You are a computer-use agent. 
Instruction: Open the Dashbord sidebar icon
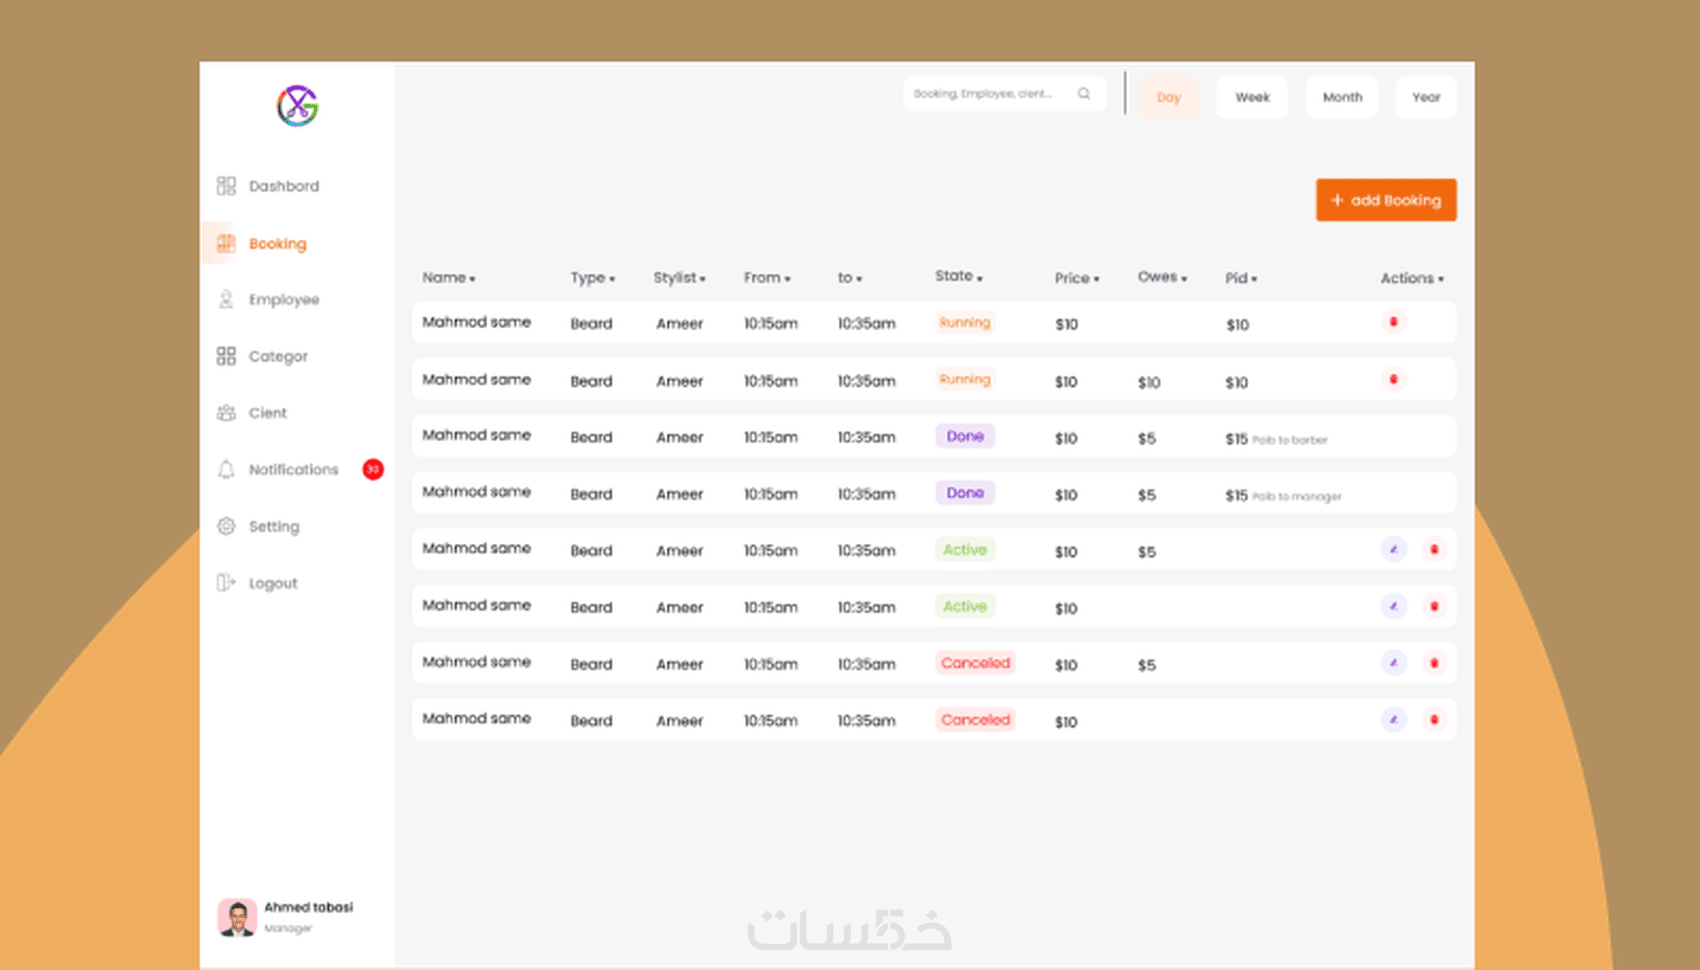coord(226,186)
